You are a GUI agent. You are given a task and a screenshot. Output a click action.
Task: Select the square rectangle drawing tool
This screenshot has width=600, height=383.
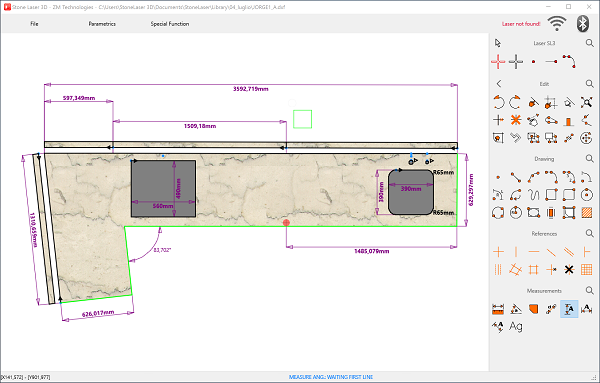click(551, 195)
